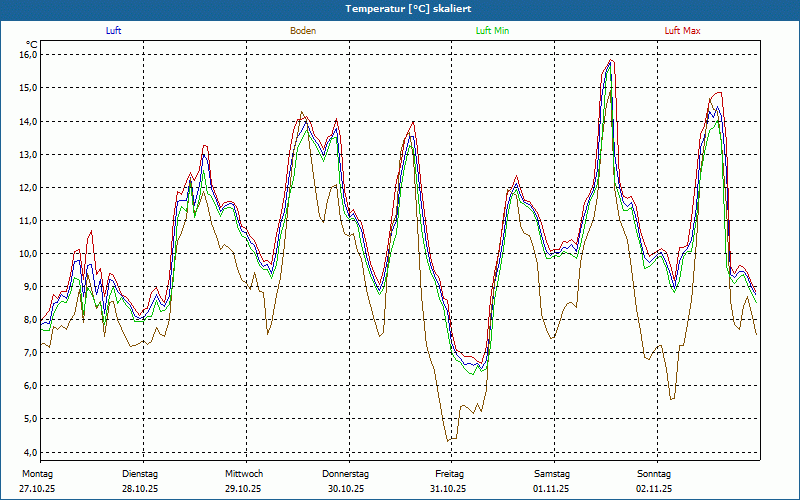
Task: Select the 4,0 label at the axis bottom
Action: tap(28, 451)
